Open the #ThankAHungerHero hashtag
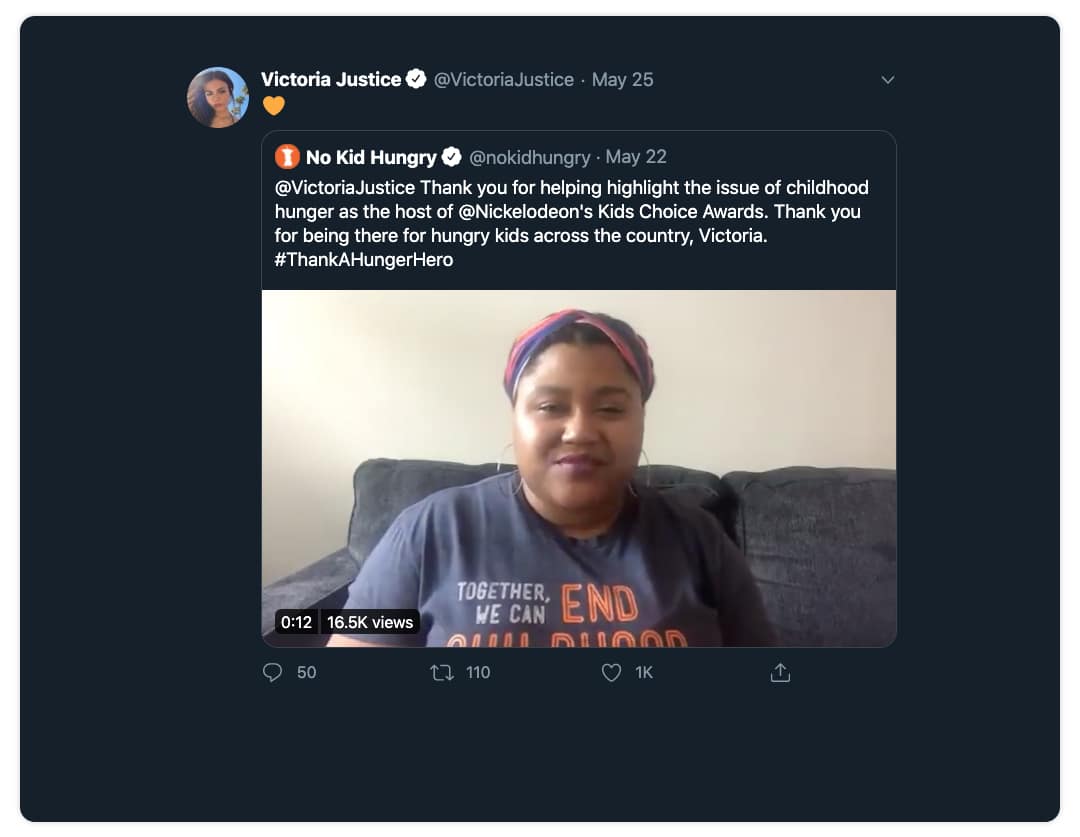 364,260
